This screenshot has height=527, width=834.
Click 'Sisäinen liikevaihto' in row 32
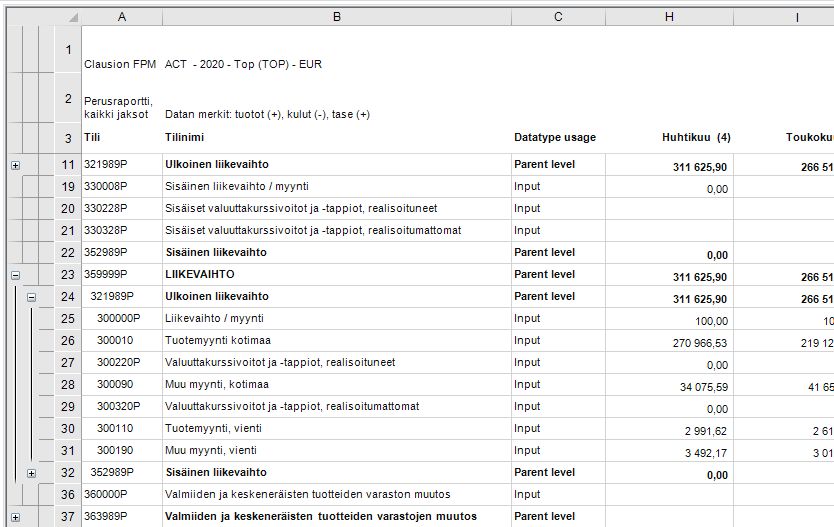337,473
